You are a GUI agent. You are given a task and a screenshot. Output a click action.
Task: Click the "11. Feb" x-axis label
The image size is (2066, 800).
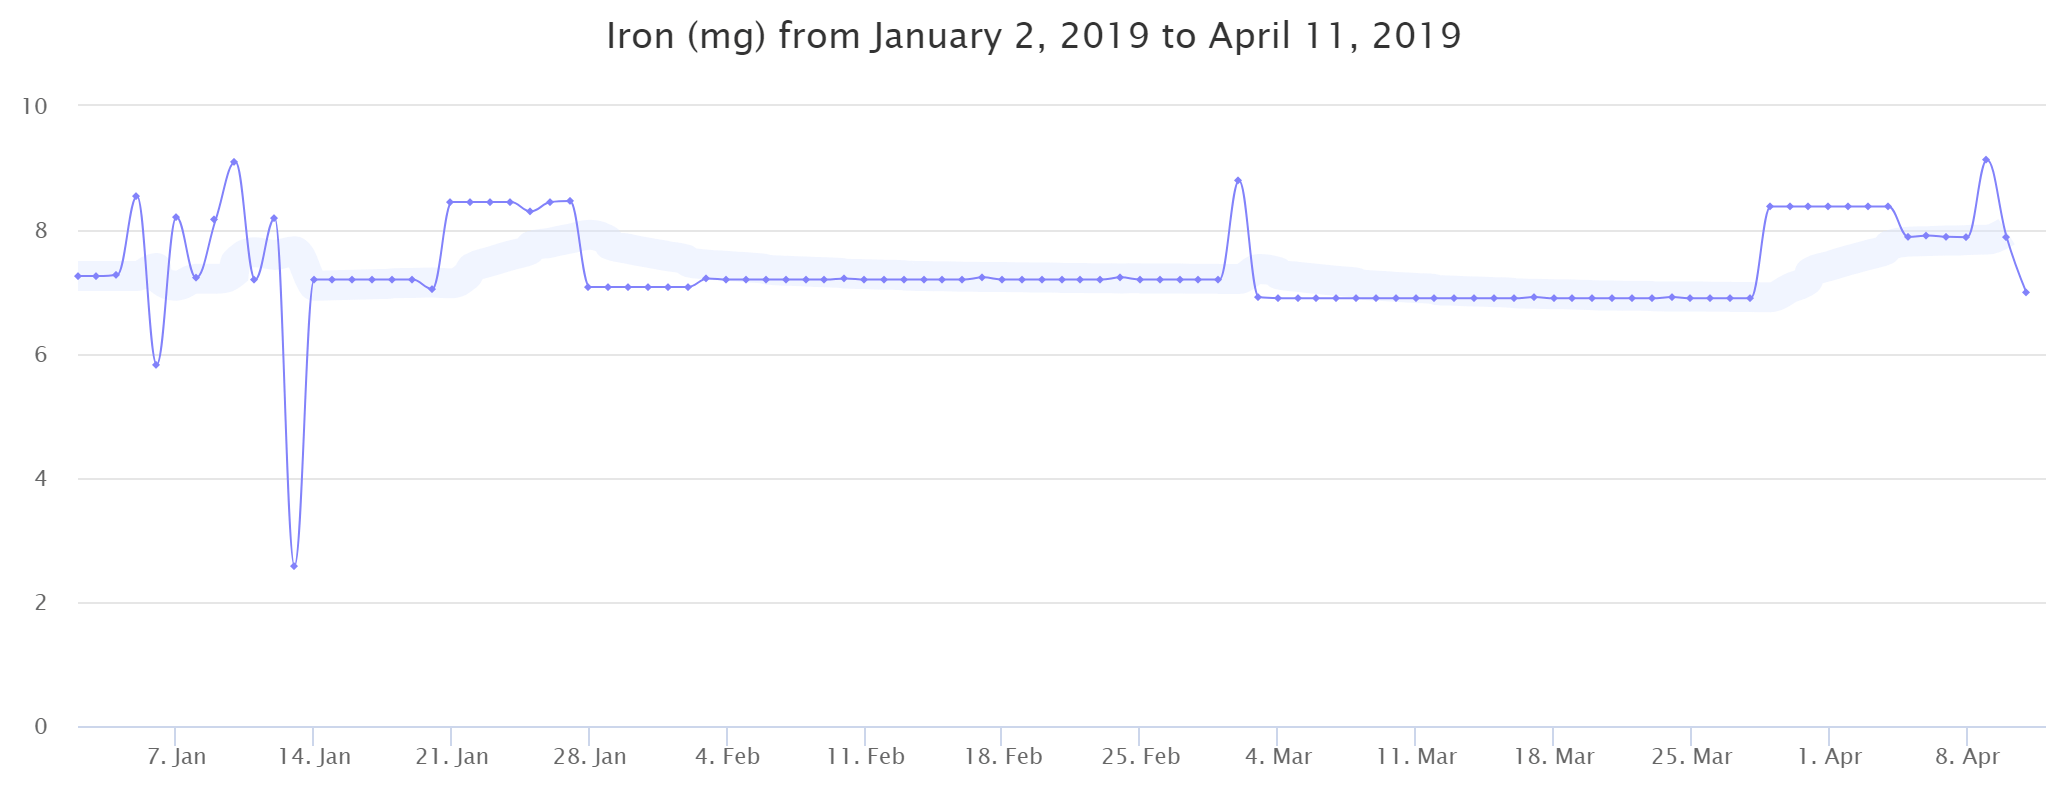[x=865, y=757]
